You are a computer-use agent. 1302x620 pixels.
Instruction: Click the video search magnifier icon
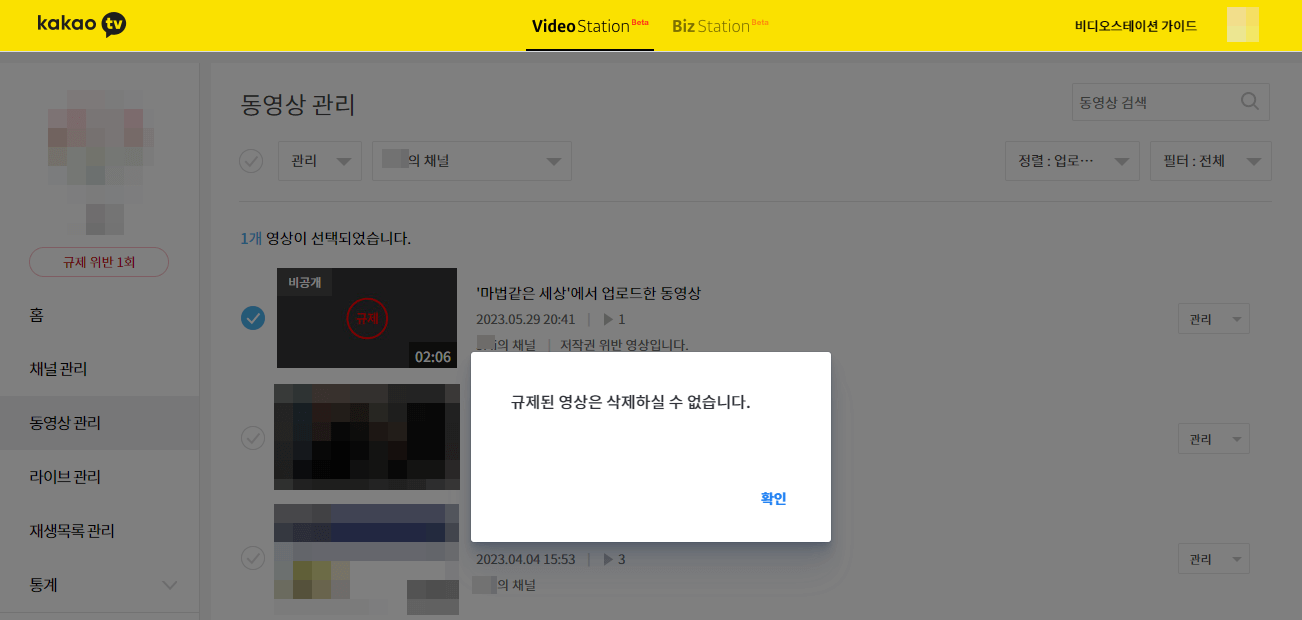1248,101
